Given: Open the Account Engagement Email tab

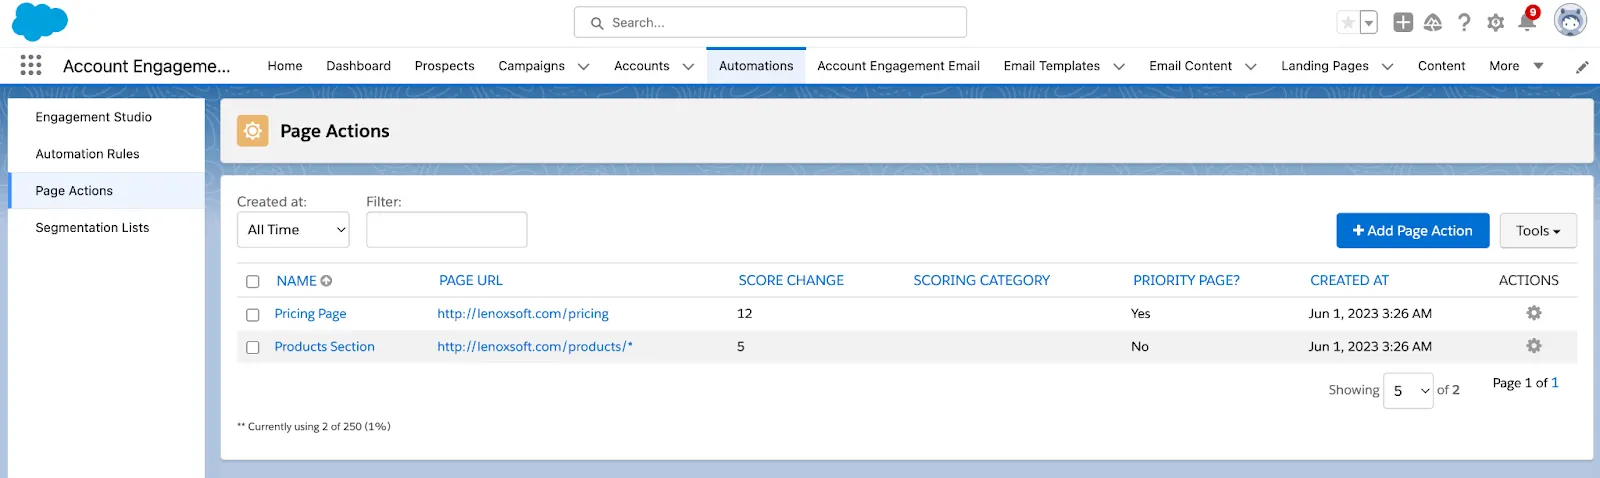Looking at the screenshot, I should pos(898,66).
